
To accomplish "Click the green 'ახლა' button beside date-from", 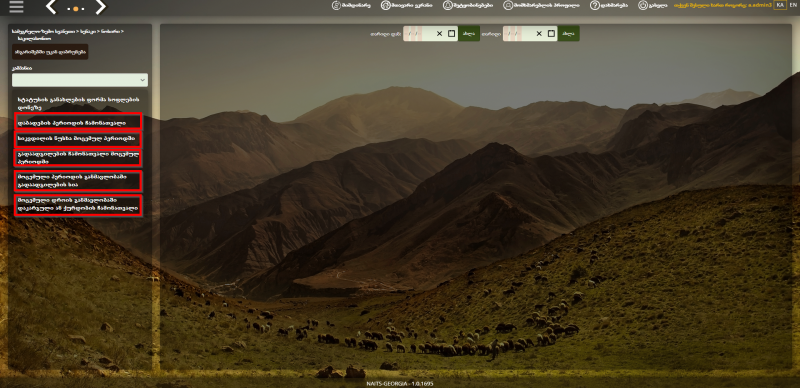I will point(469,34).
